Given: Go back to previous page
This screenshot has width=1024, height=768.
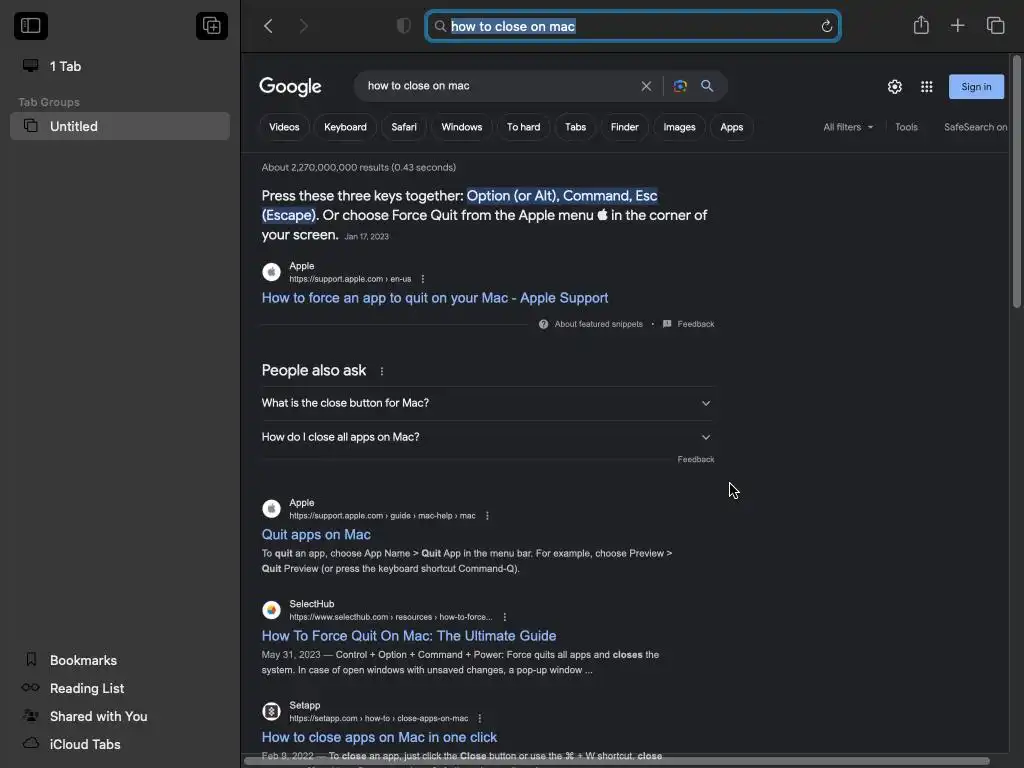Looking at the screenshot, I should [268, 26].
